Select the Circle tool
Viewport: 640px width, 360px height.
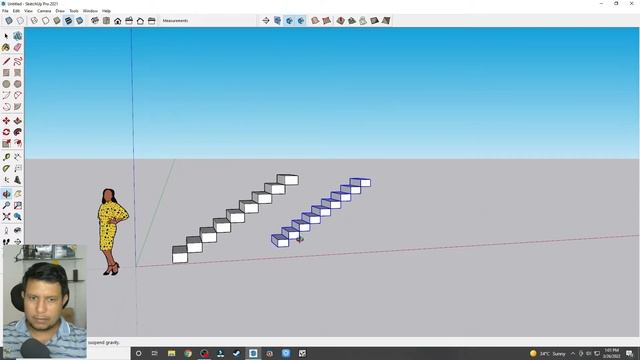coord(6,84)
